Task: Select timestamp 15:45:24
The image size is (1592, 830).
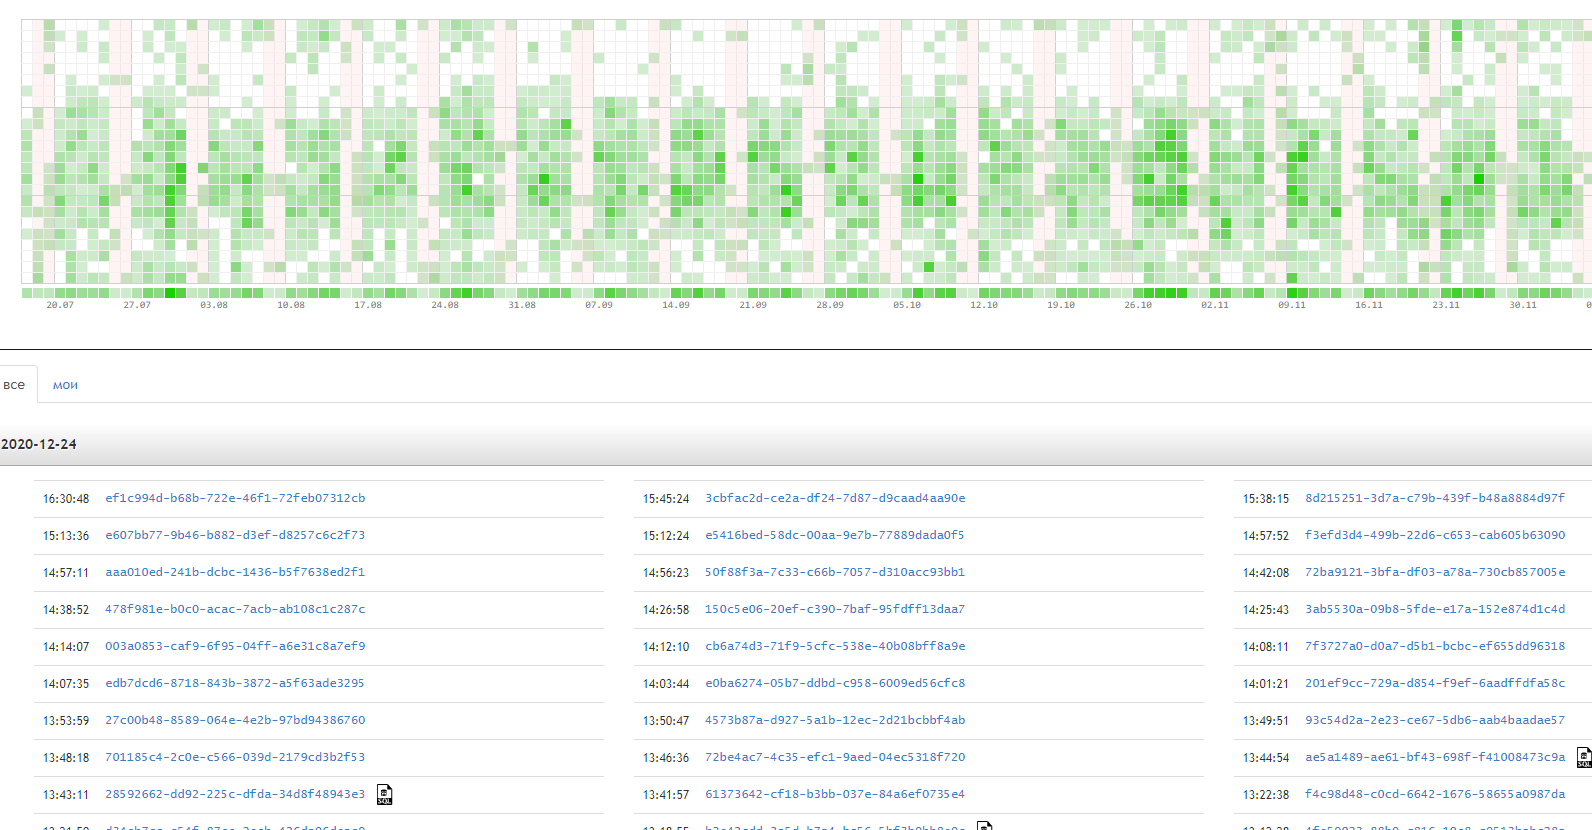Action: point(666,499)
